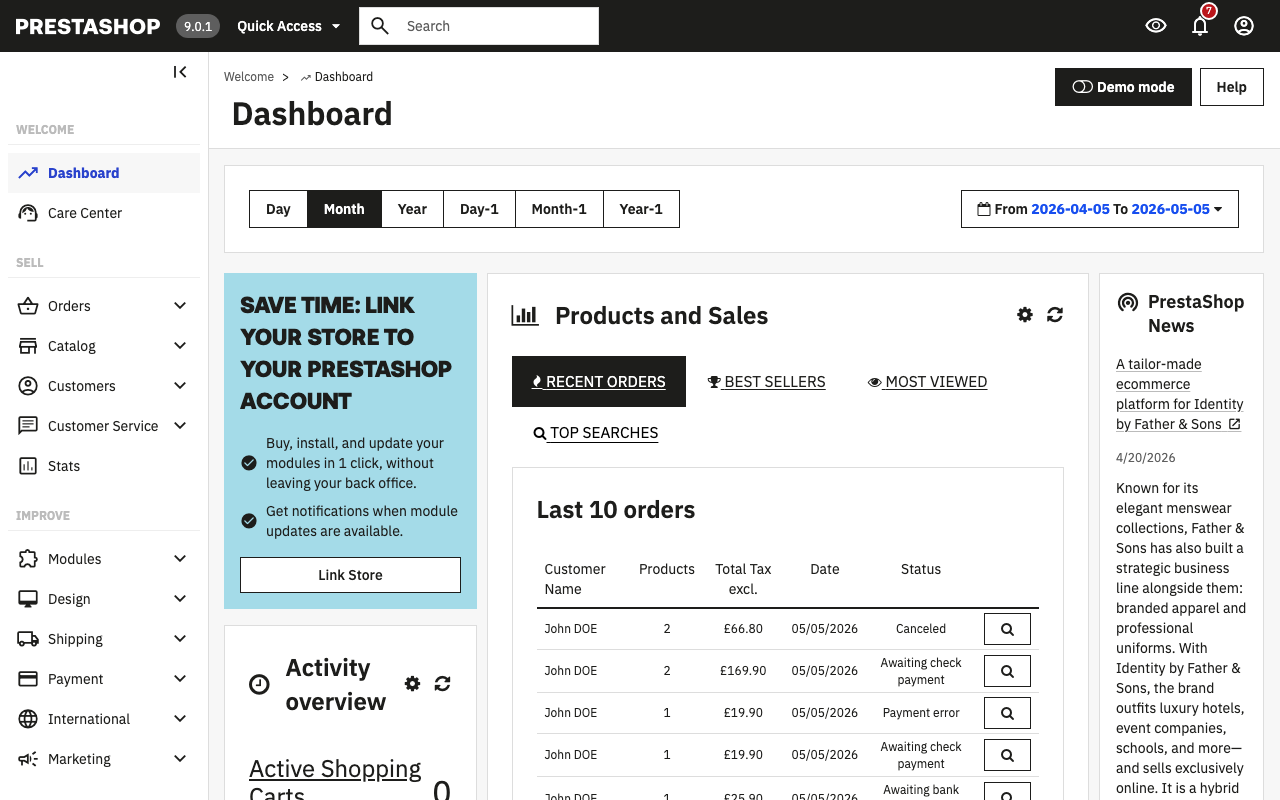Expand the Customers menu chevron

(x=180, y=386)
